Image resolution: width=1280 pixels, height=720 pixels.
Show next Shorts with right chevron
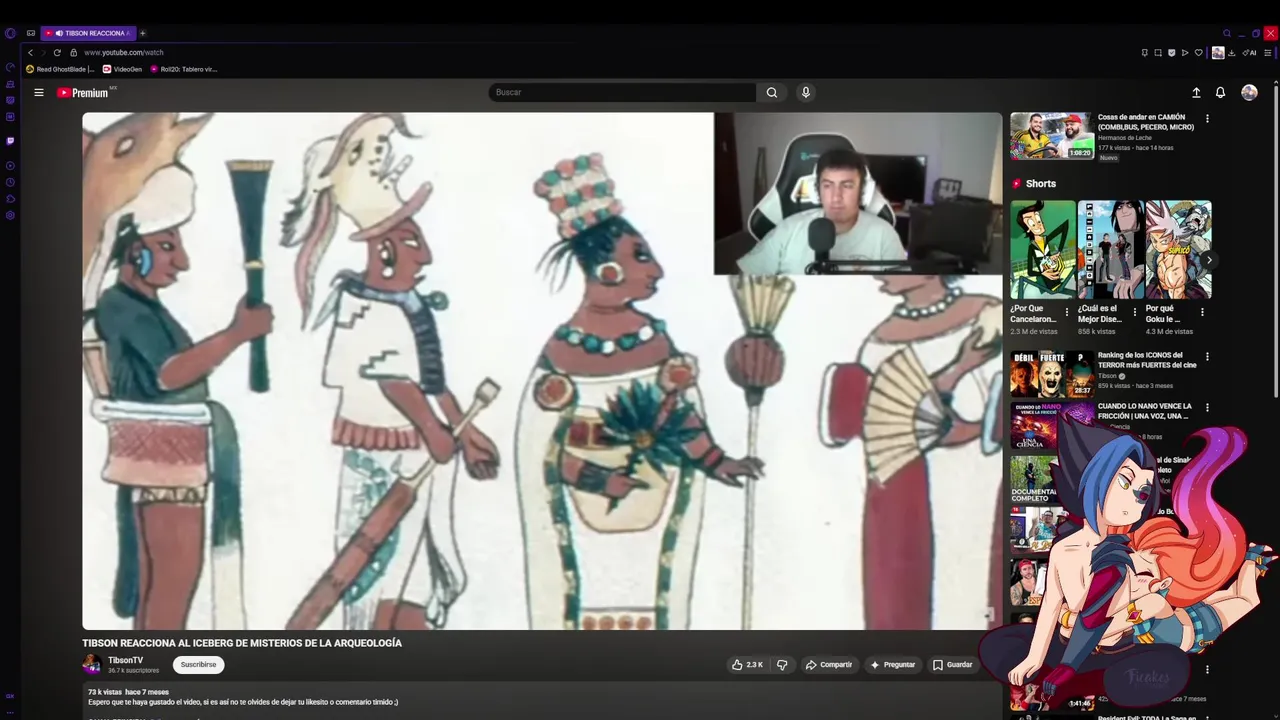[x=1209, y=260]
